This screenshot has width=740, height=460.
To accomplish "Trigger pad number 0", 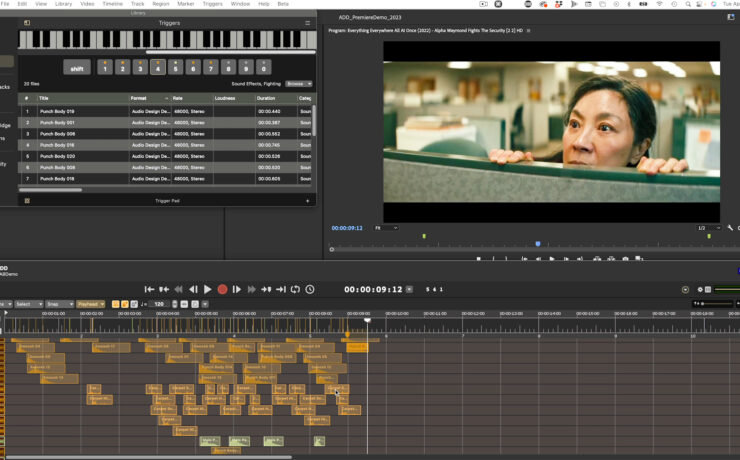I will click(263, 68).
